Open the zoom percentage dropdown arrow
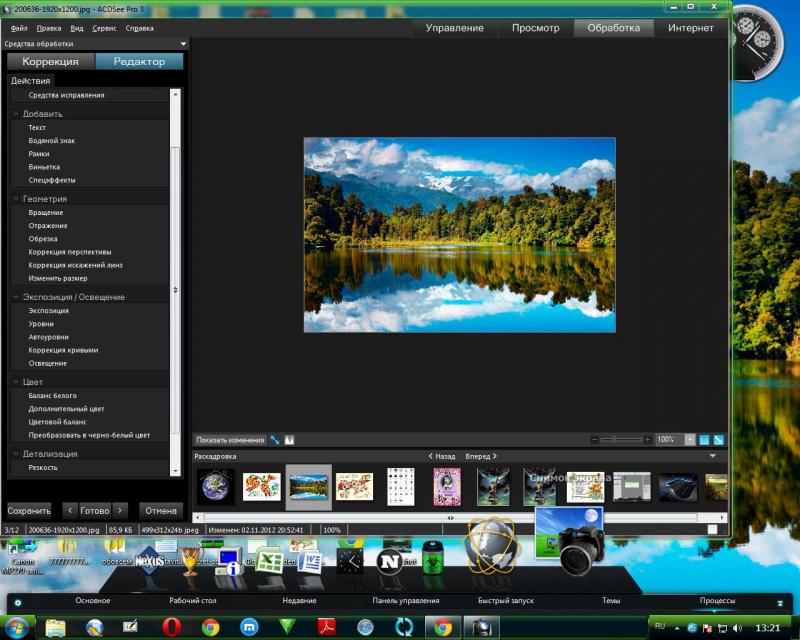The height and width of the screenshot is (640, 800). [x=690, y=439]
